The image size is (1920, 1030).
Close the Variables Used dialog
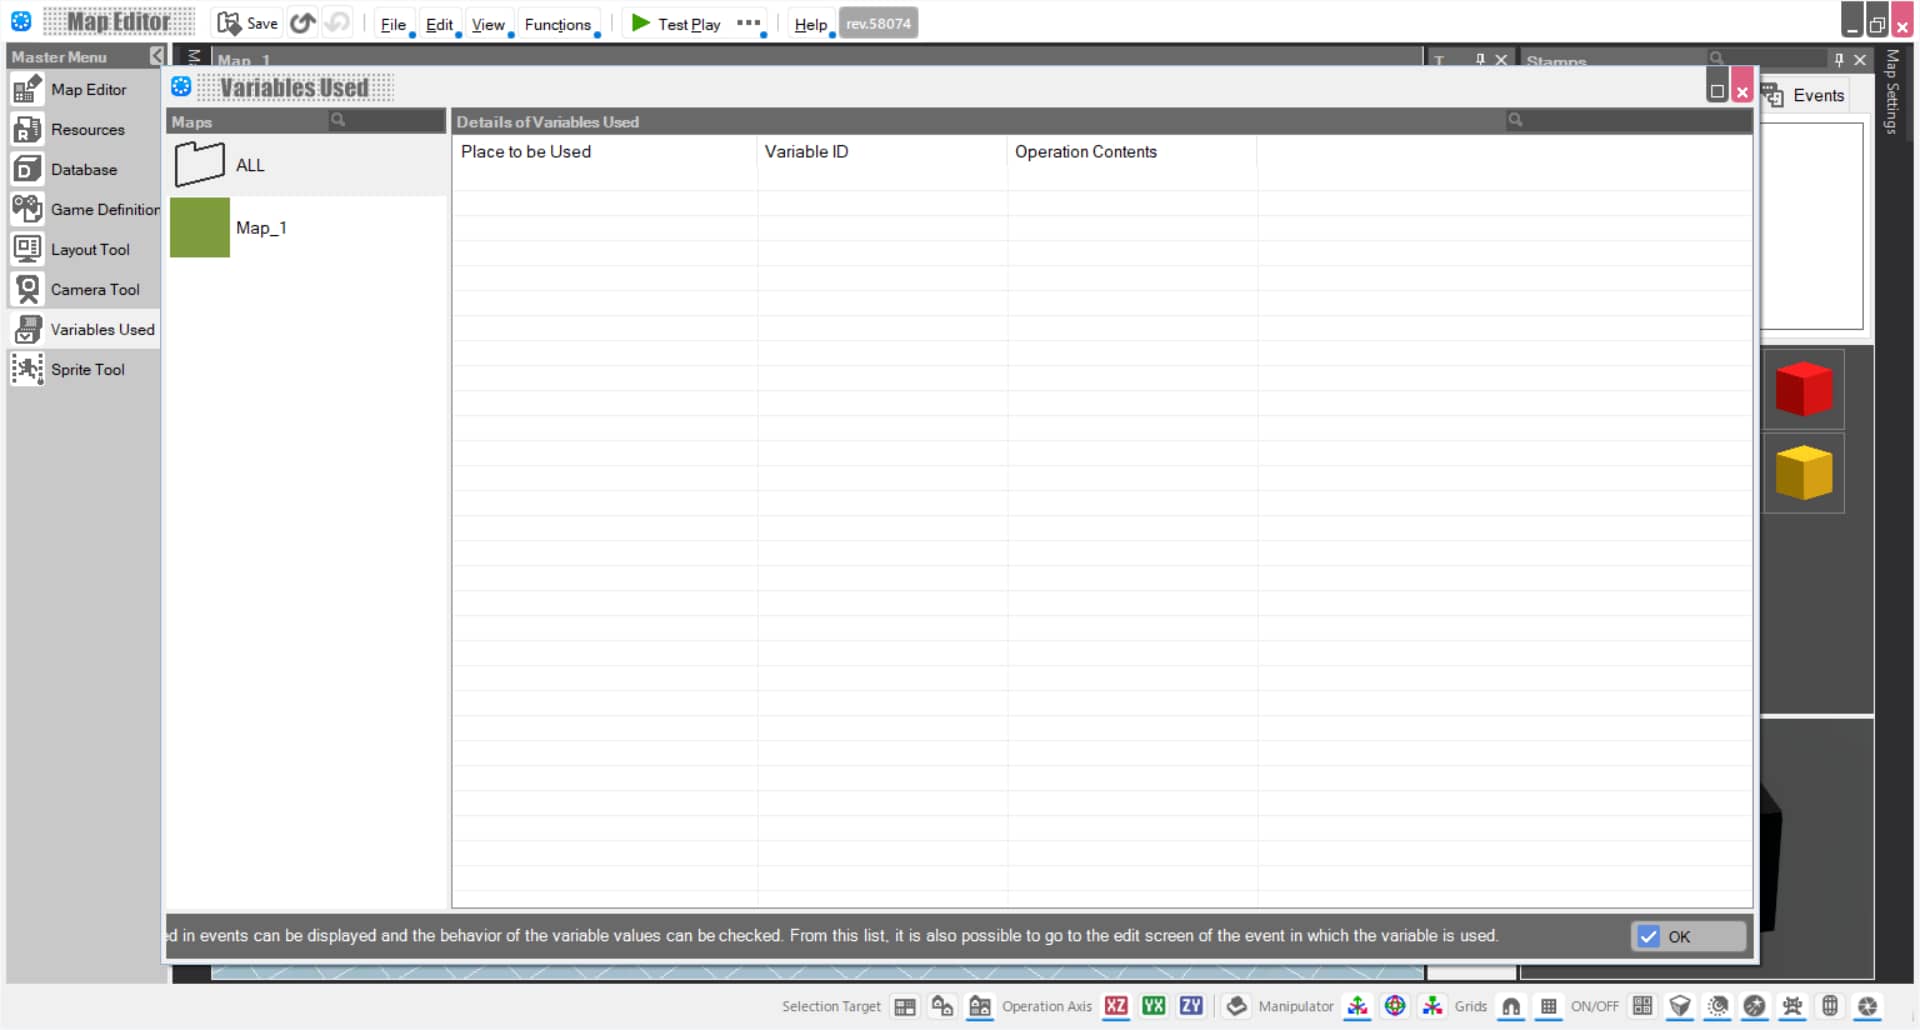tap(1742, 86)
